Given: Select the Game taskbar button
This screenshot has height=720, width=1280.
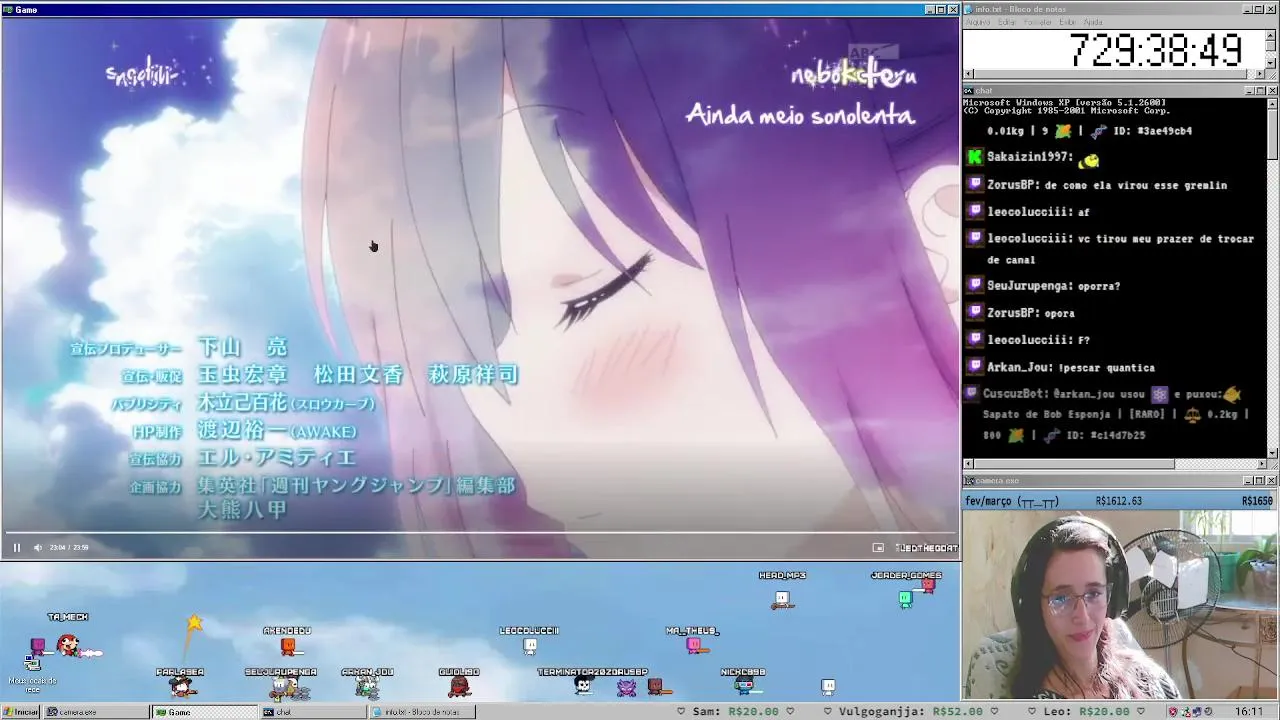Looking at the screenshot, I should [x=204, y=712].
